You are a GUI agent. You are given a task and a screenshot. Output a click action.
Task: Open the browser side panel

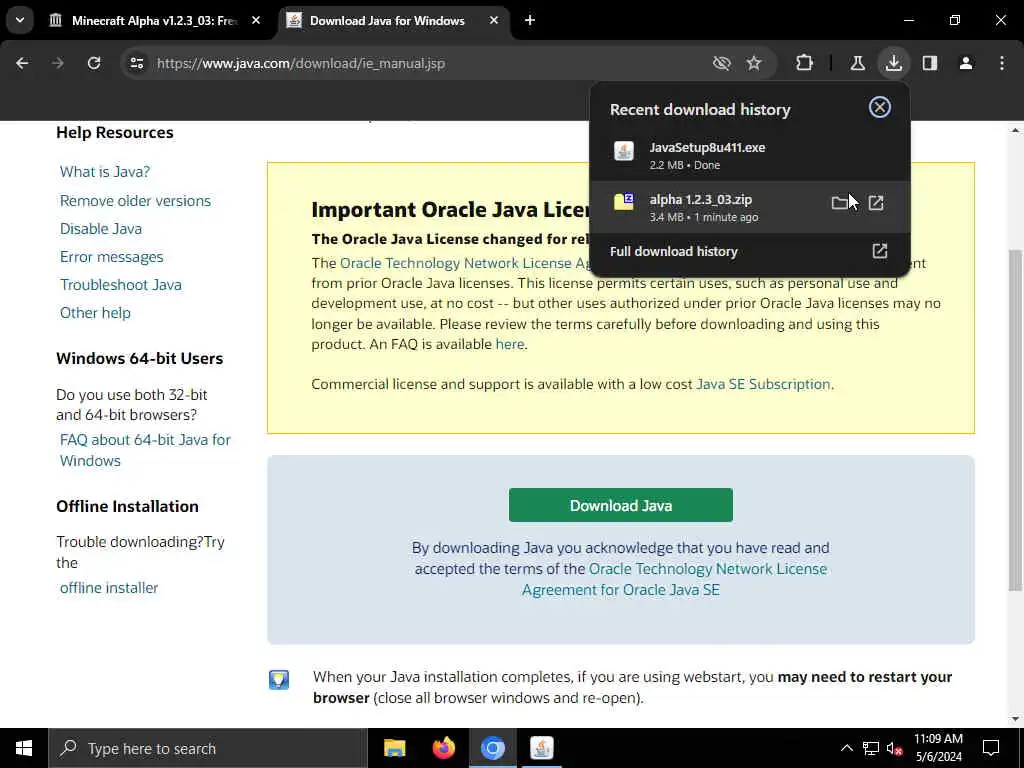(x=930, y=63)
